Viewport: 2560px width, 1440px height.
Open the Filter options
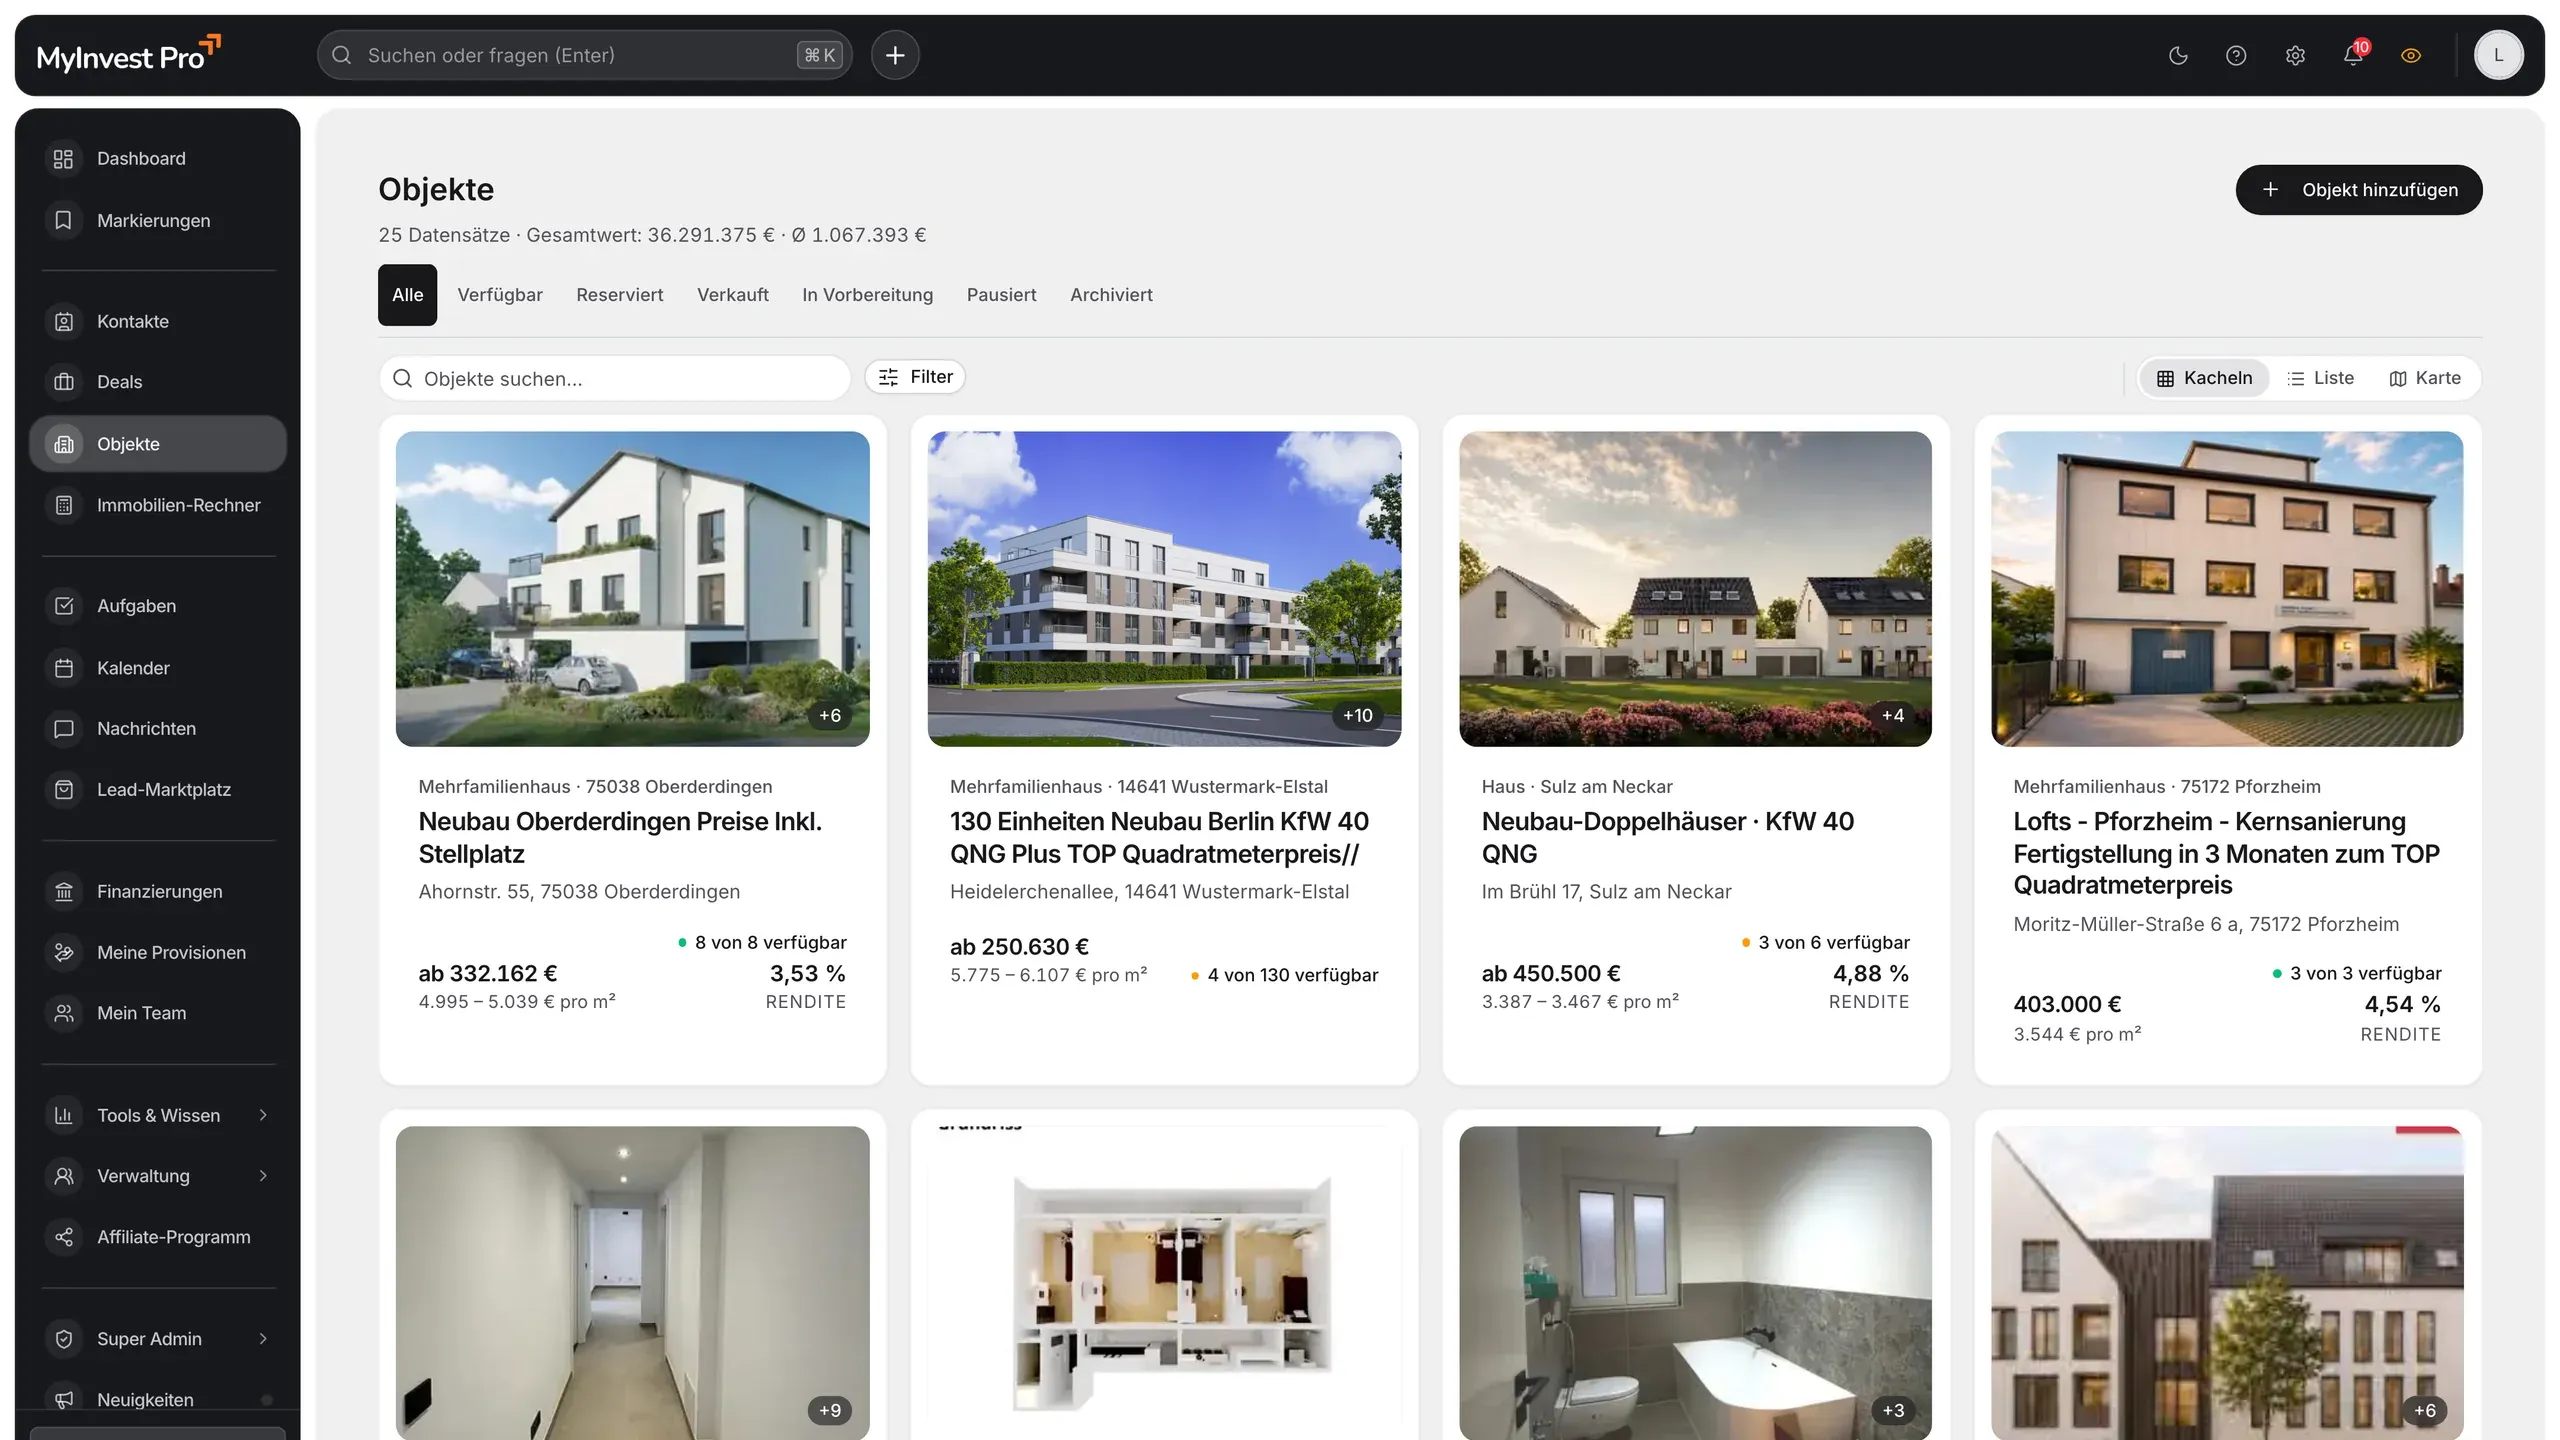tap(915, 377)
